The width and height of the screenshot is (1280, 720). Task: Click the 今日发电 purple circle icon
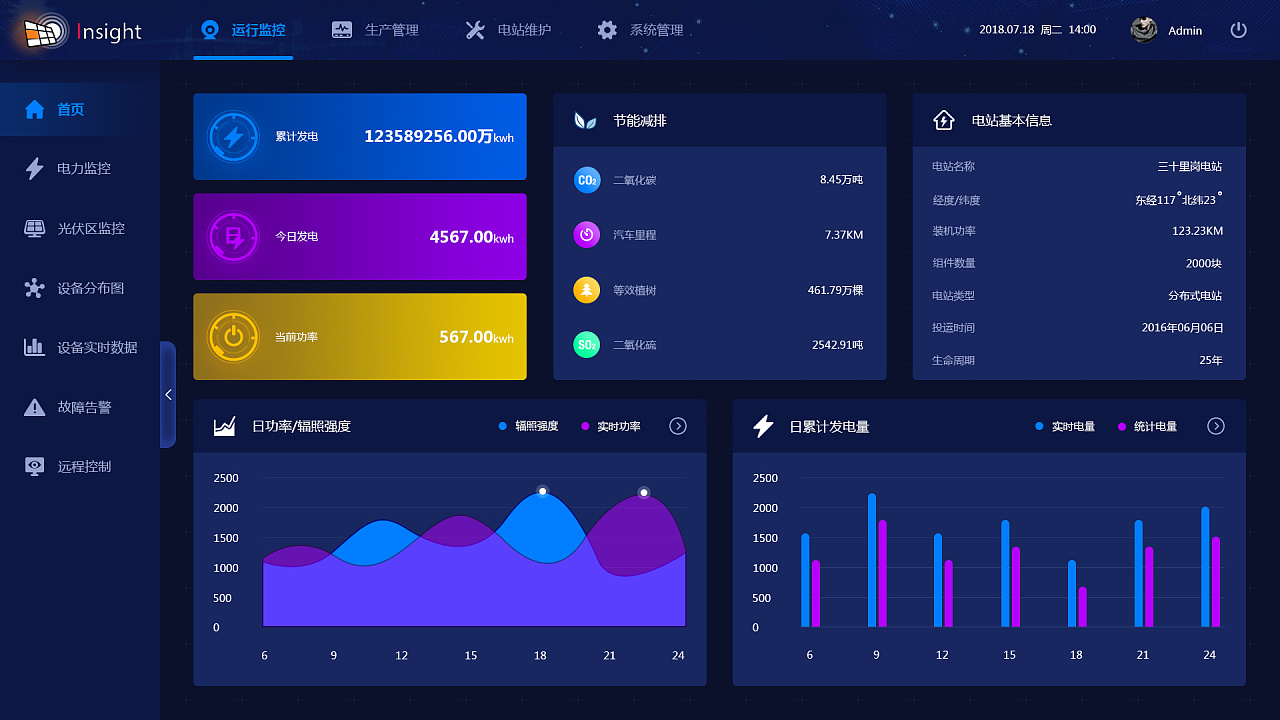tap(233, 237)
